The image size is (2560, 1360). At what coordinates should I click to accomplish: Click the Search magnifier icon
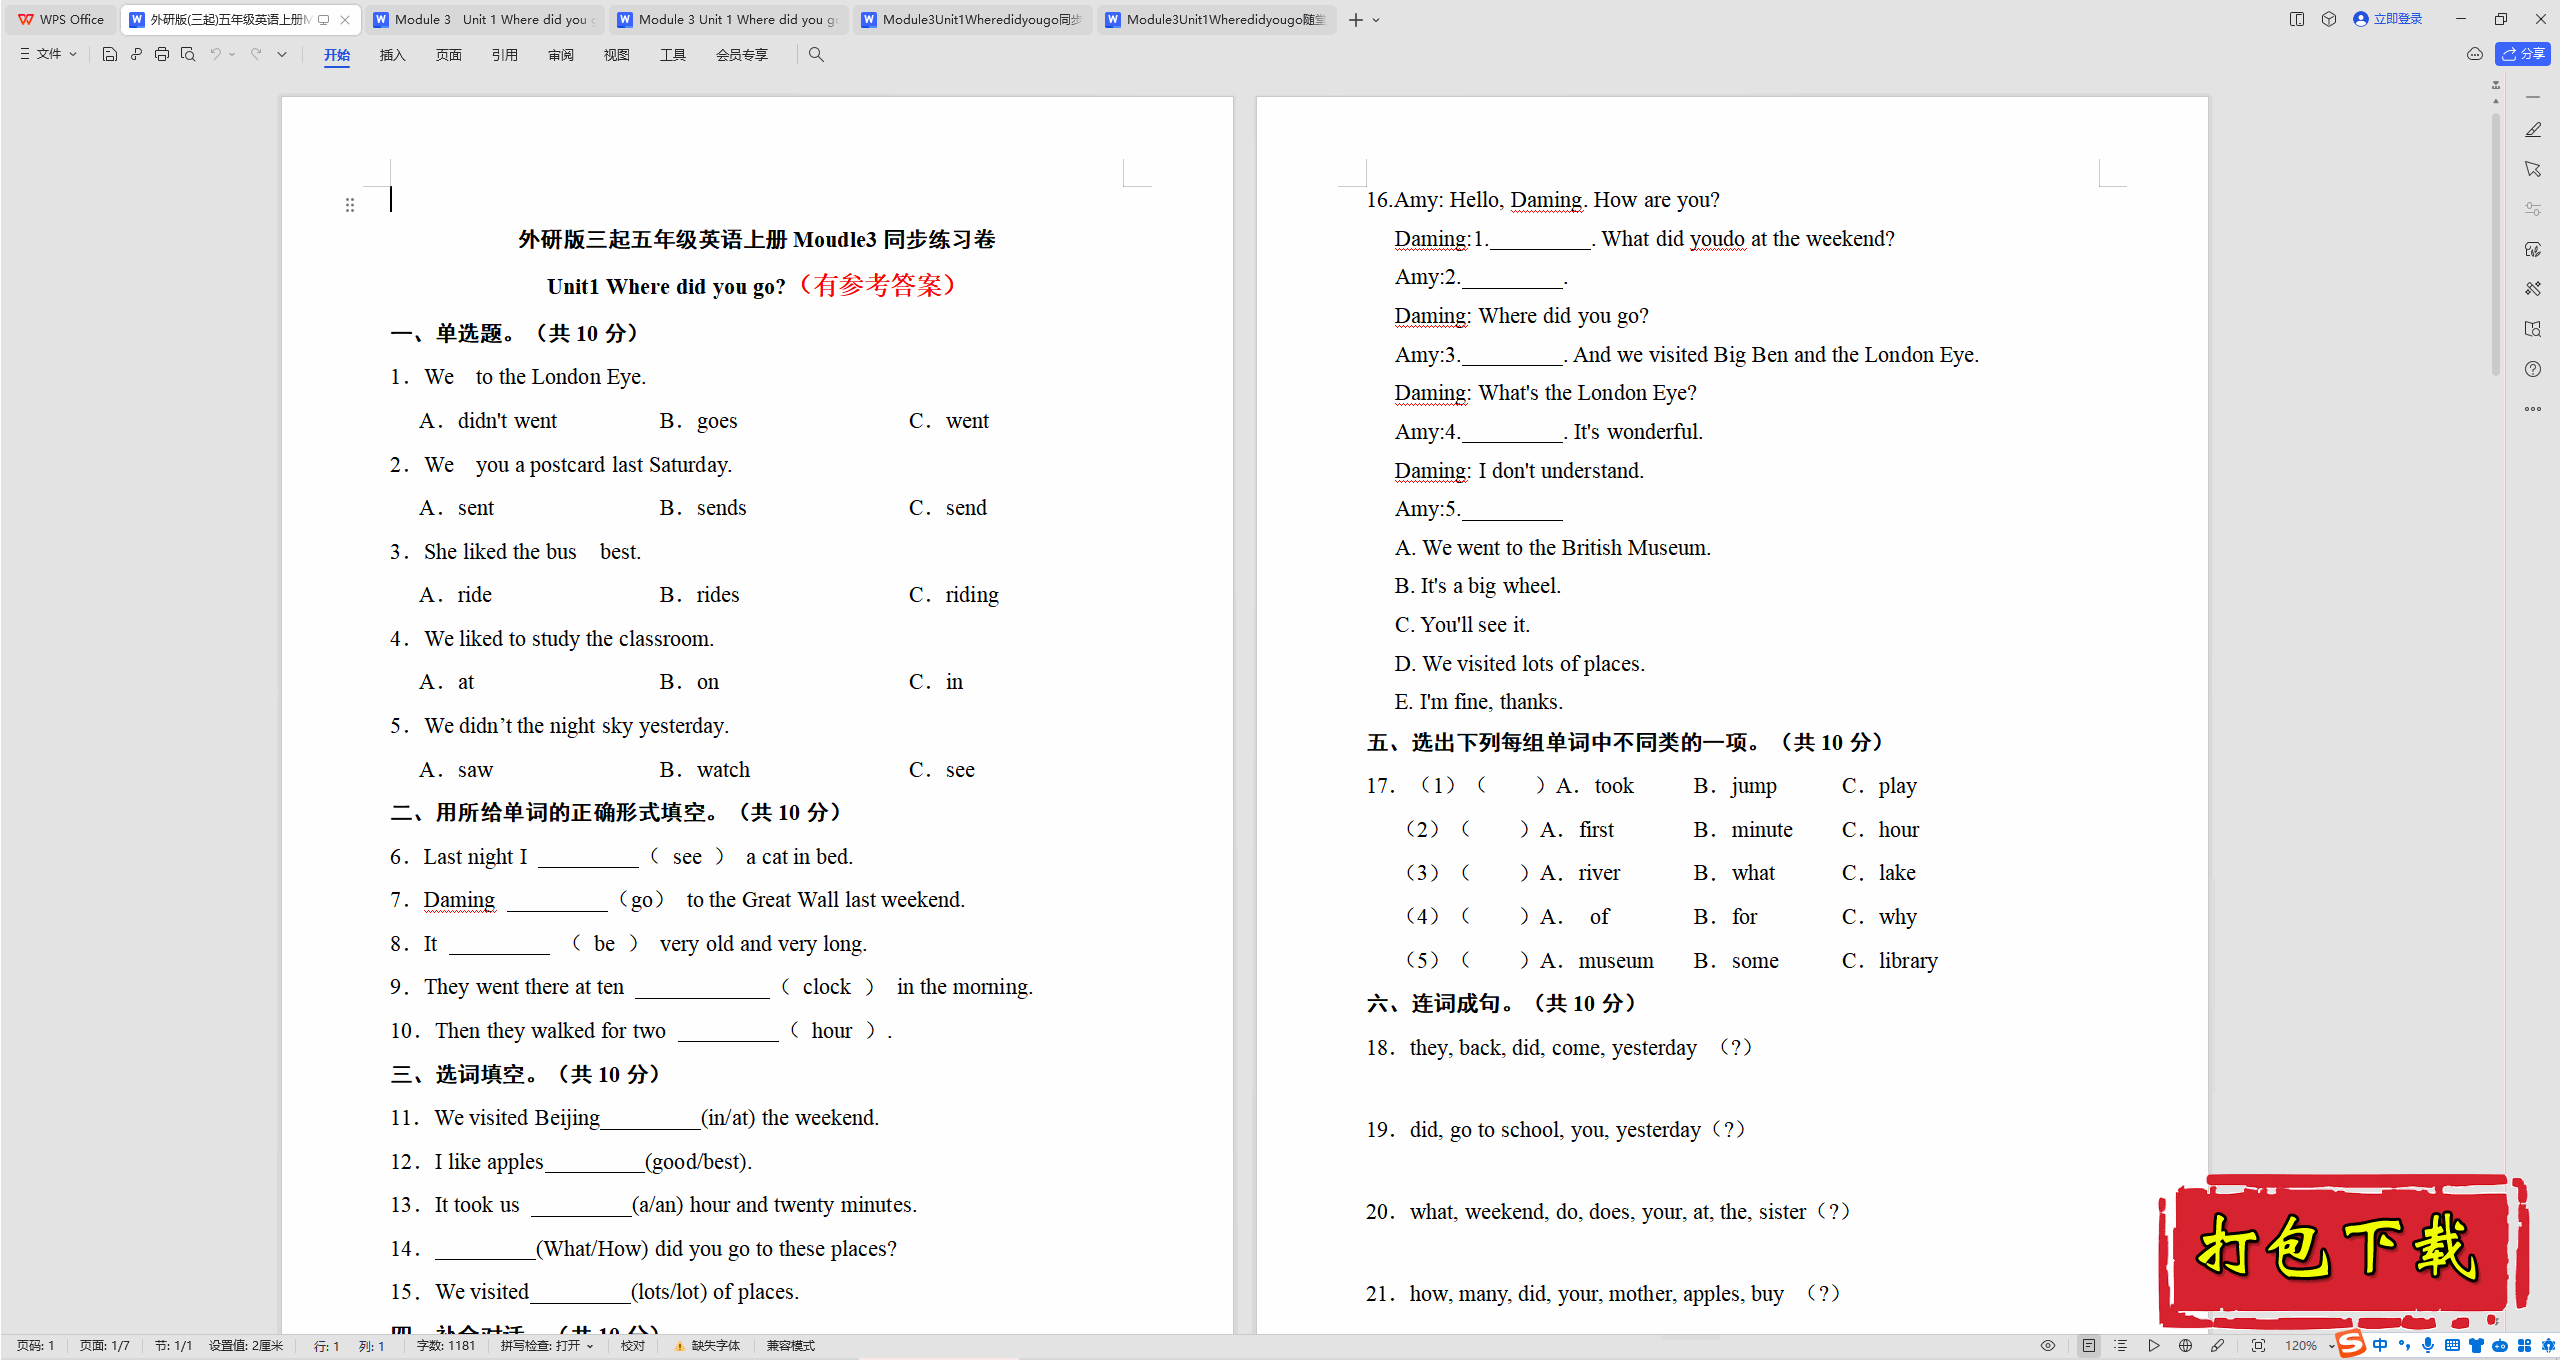tap(816, 54)
